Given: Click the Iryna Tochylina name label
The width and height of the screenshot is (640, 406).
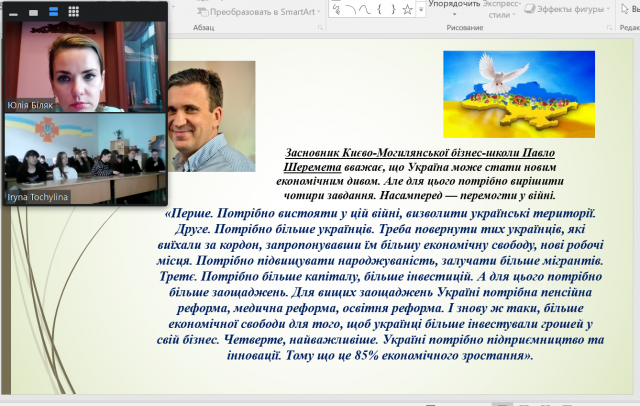Looking at the screenshot, I should [37, 197].
